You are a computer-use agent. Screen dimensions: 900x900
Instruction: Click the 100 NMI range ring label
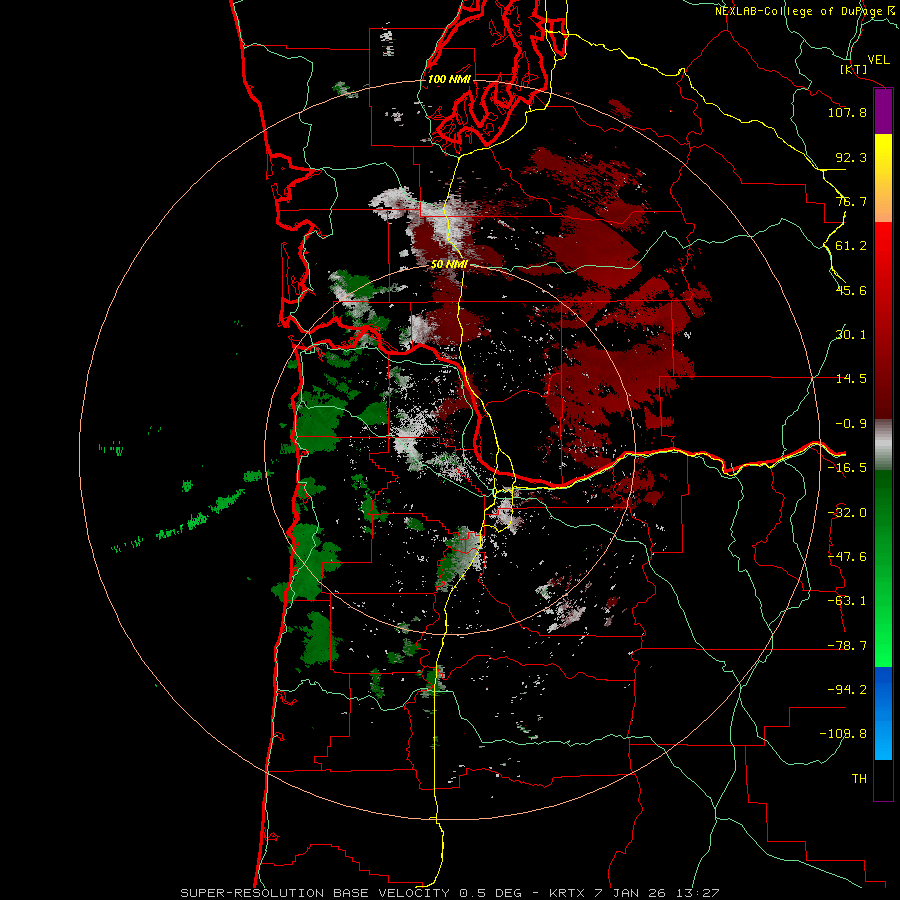(x=449, y=79)
